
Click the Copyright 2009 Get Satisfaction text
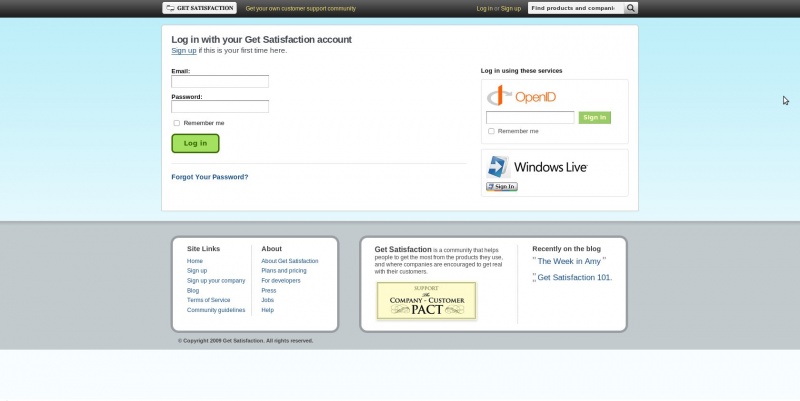pos(245,341)
